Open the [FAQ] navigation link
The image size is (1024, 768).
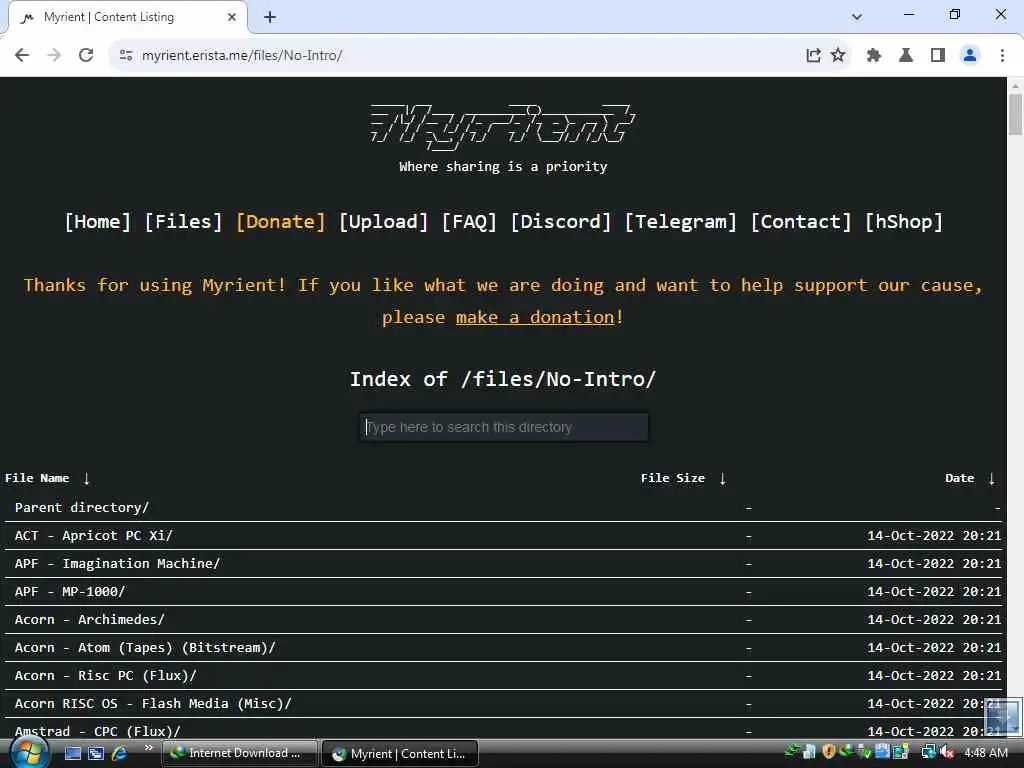point(469,221)
